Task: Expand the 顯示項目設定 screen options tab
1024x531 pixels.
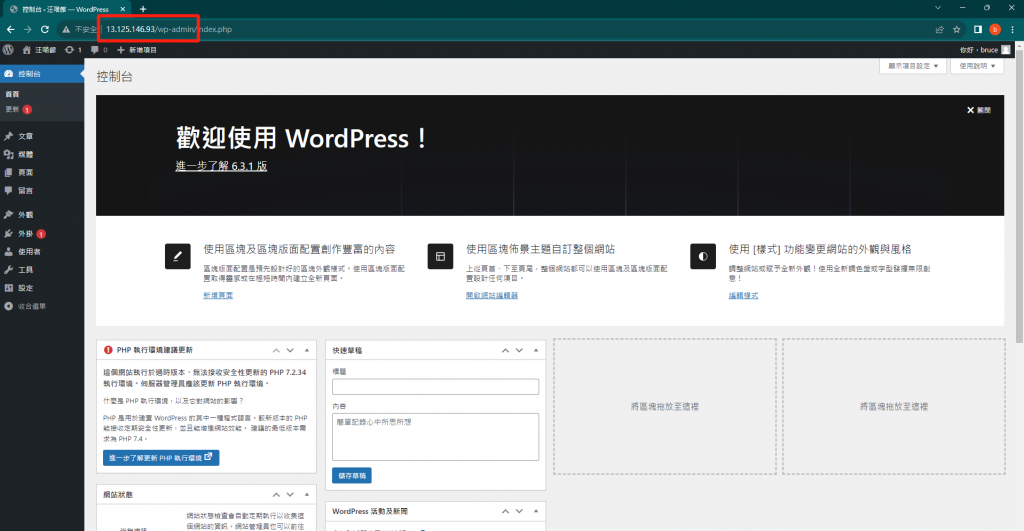Action: coord(913,66)
